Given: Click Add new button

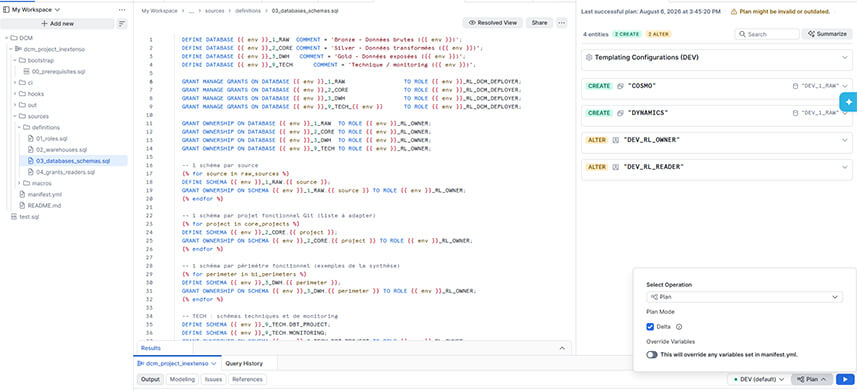Looking at the screenshot, I should pos(57,24).
